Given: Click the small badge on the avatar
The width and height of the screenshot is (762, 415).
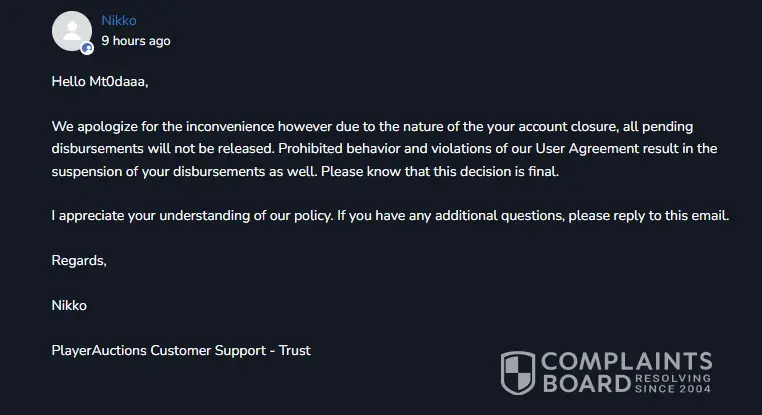Looking at the screenshot, I should pyautogui.click(x=88, y=48).
